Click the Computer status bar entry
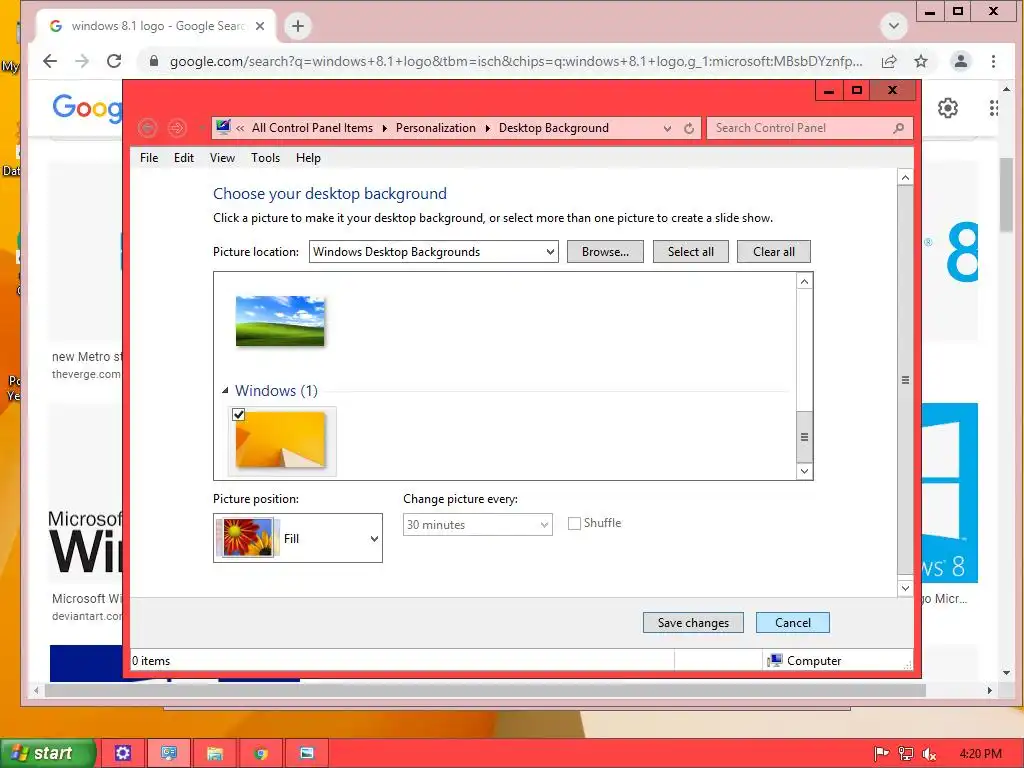The image size is (1024, 768). pyautogui.click(x=805, y=660)
